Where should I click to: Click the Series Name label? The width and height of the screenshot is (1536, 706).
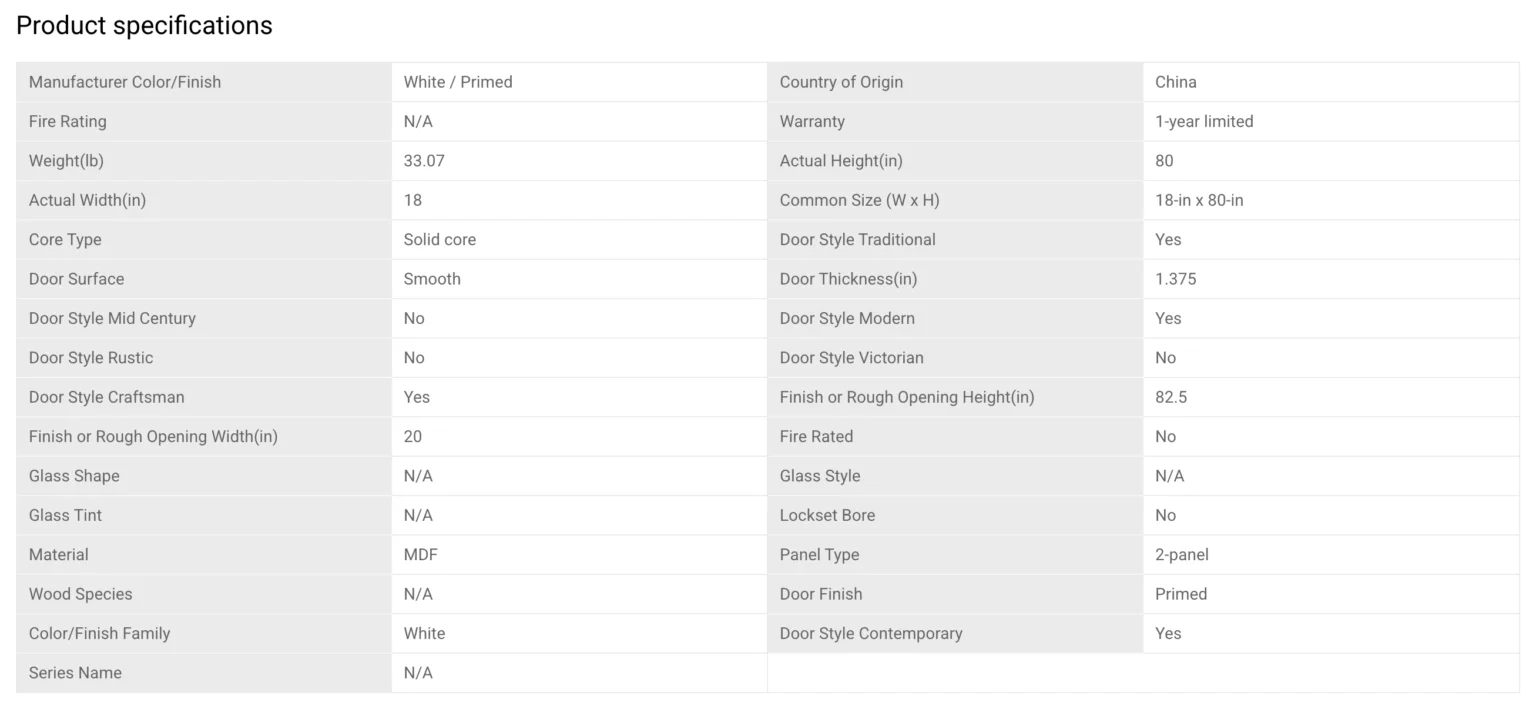point(75,673)
